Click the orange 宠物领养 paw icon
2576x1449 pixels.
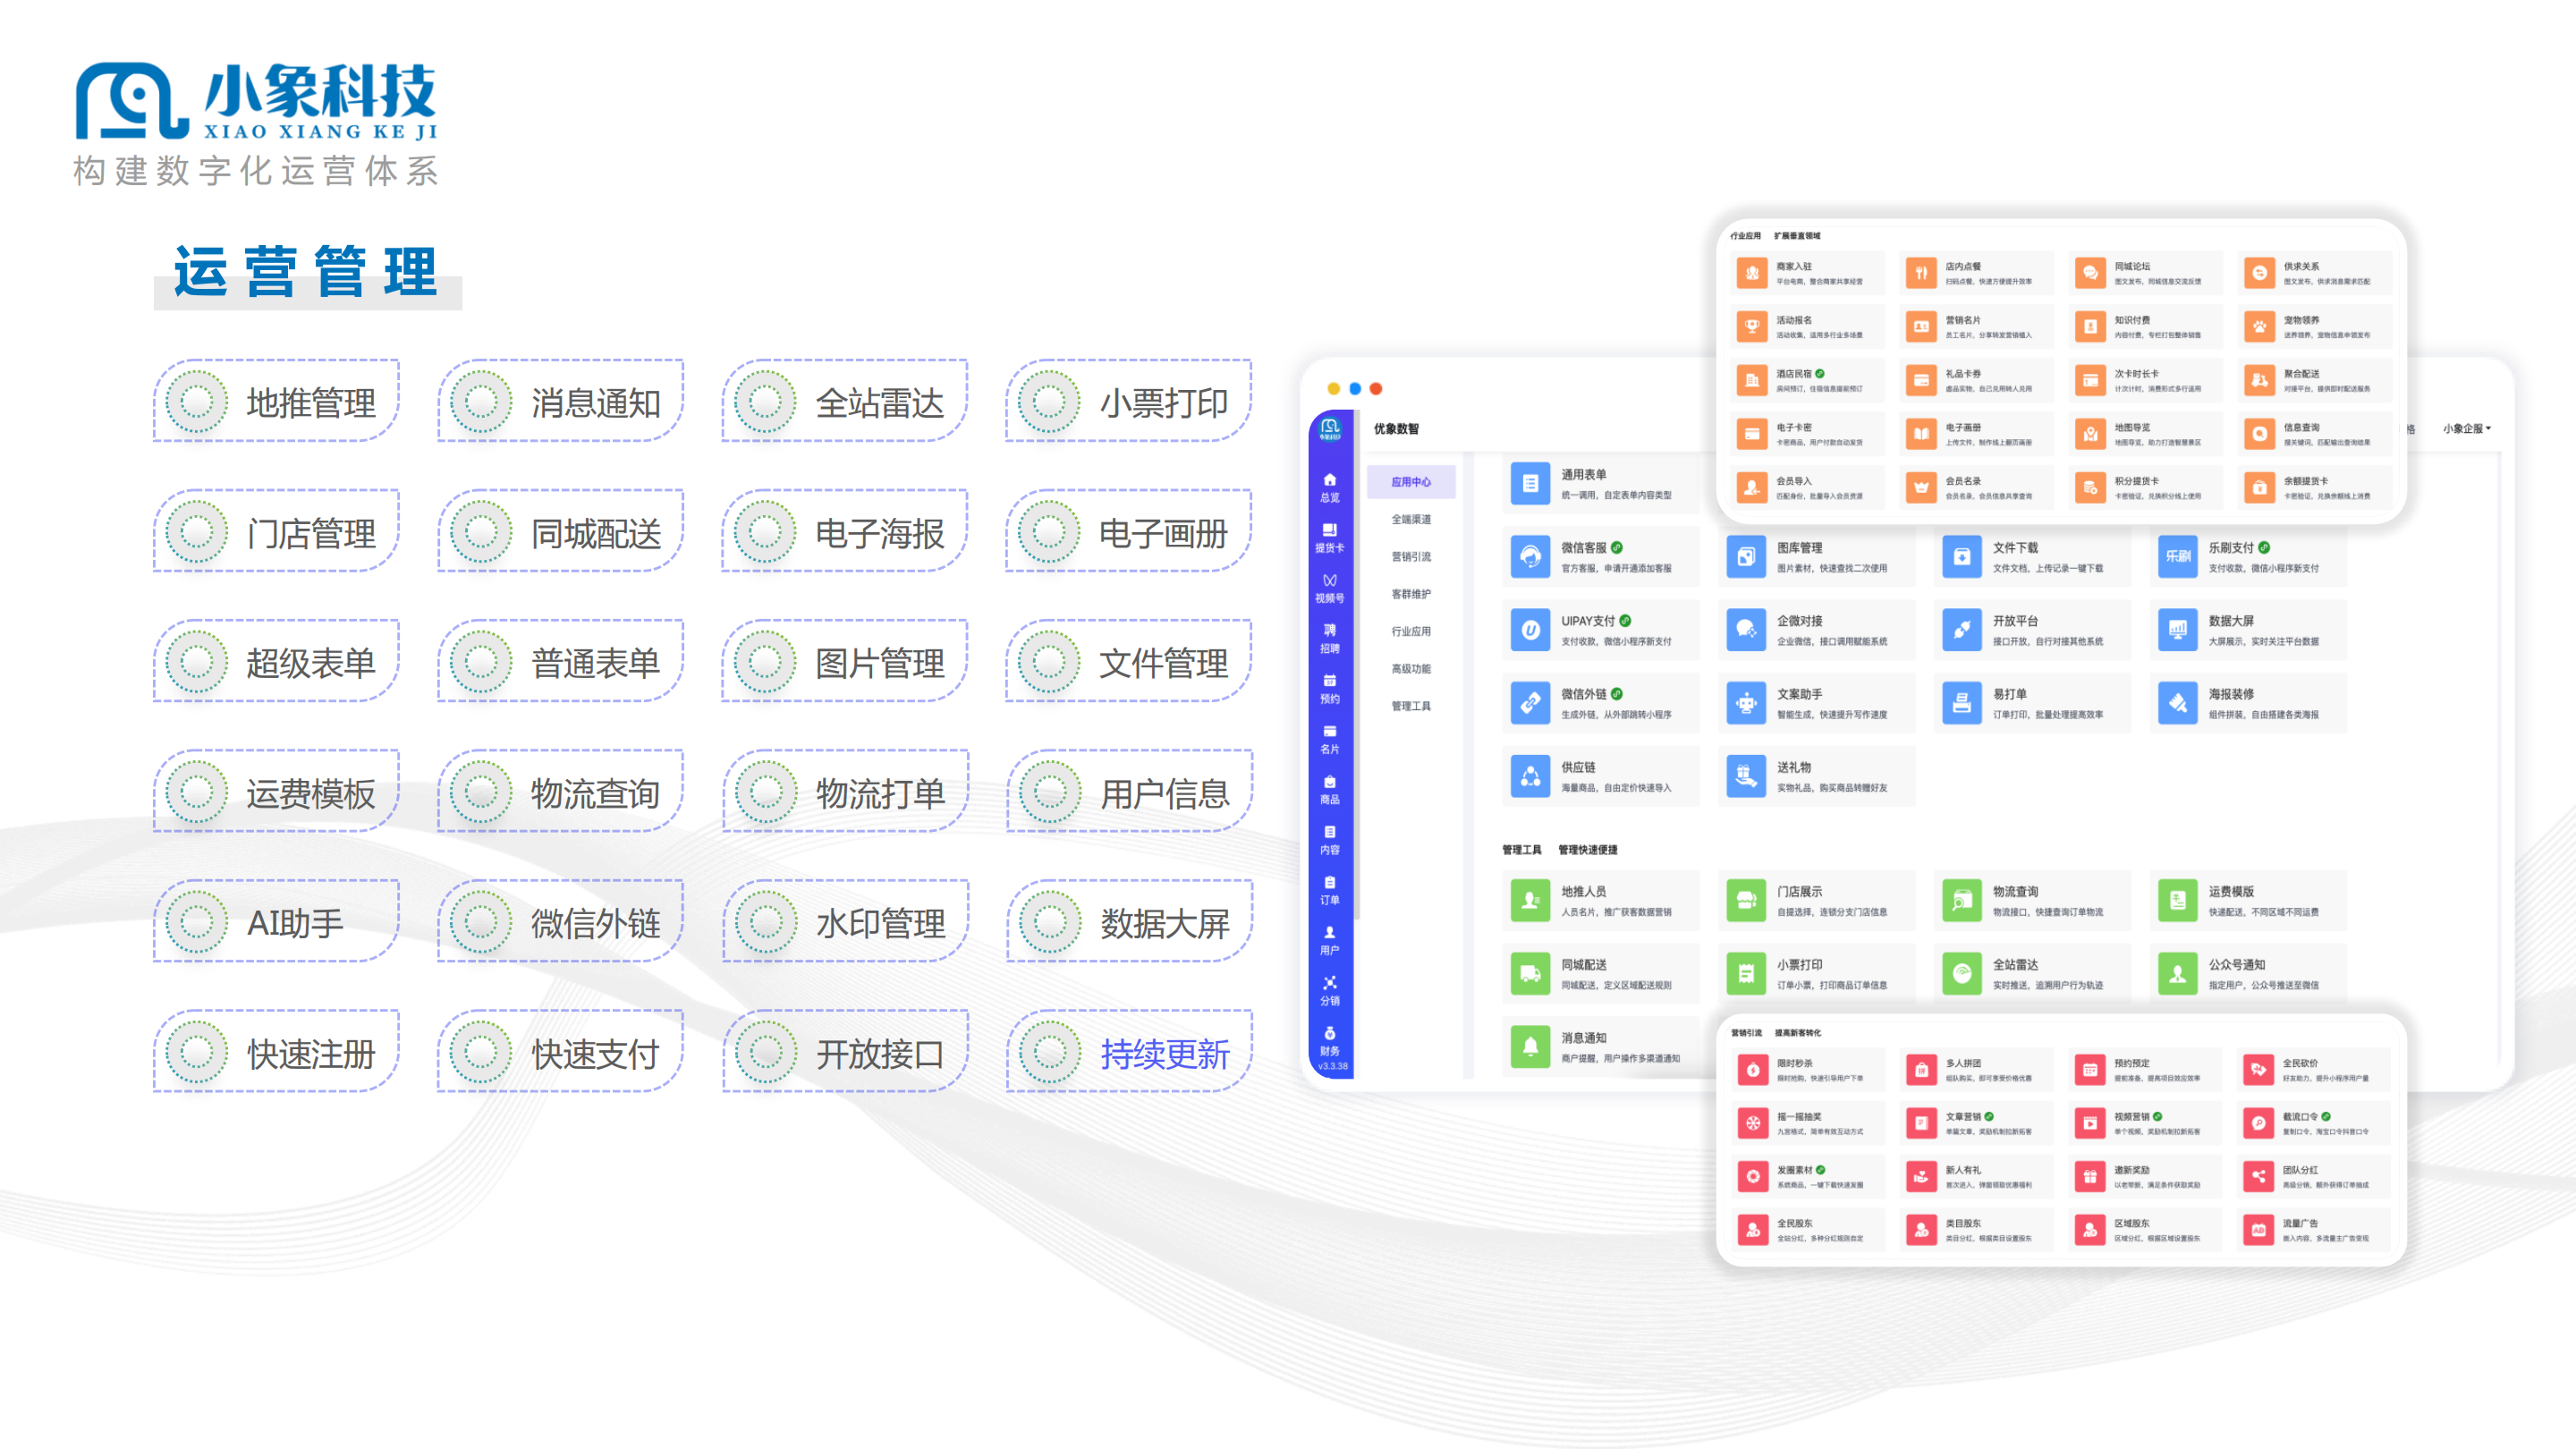tap(2259, 326)
